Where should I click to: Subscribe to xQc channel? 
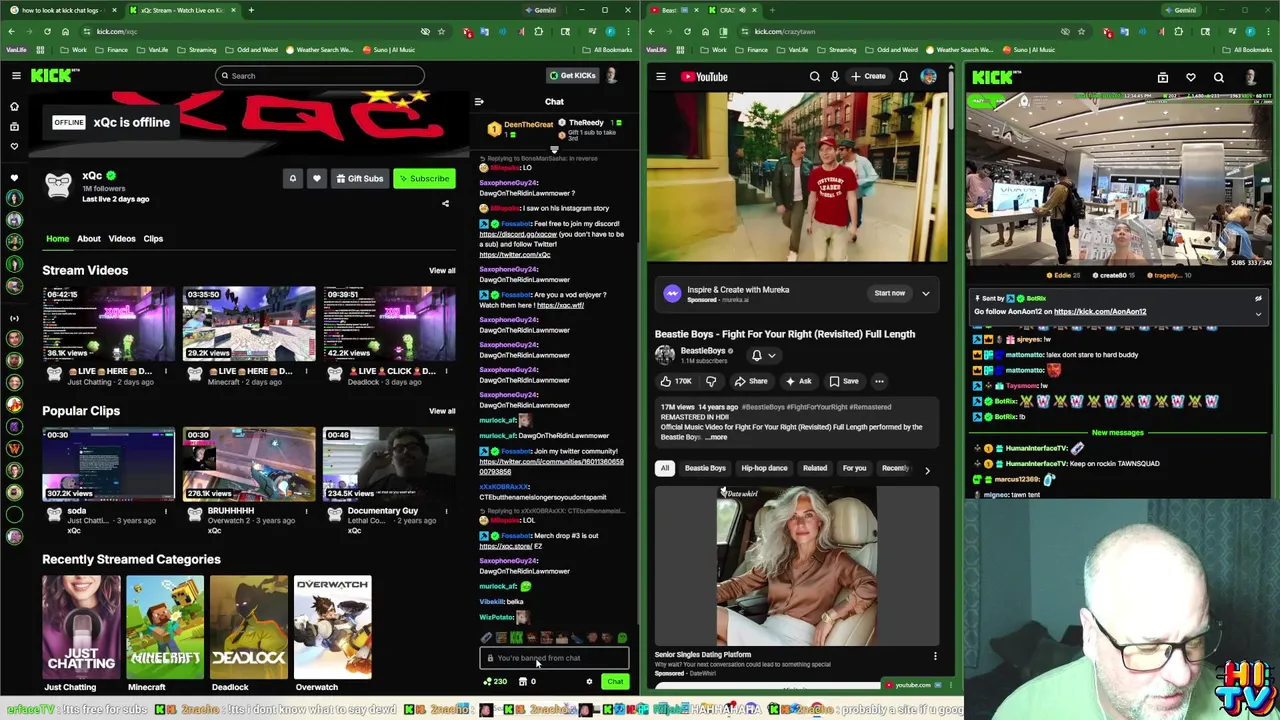pos(424,178)
